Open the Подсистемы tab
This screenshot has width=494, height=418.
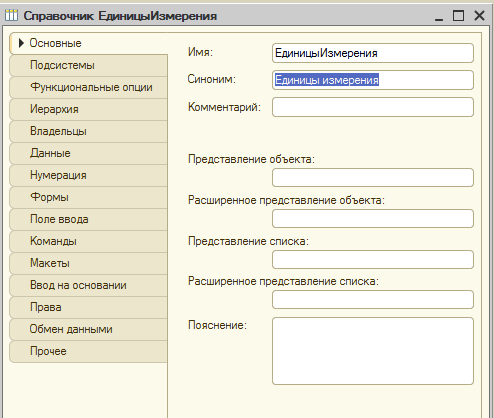point(89,65)
